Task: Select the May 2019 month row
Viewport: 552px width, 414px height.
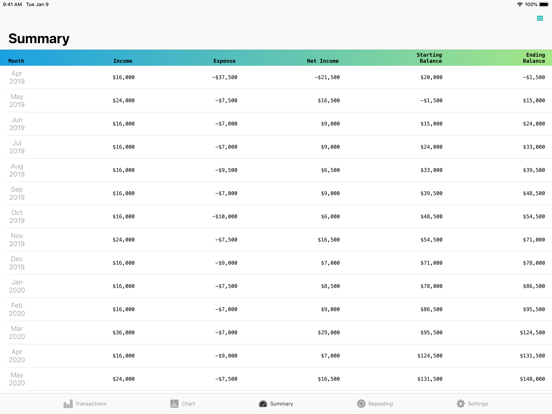Action: (276, 100)
